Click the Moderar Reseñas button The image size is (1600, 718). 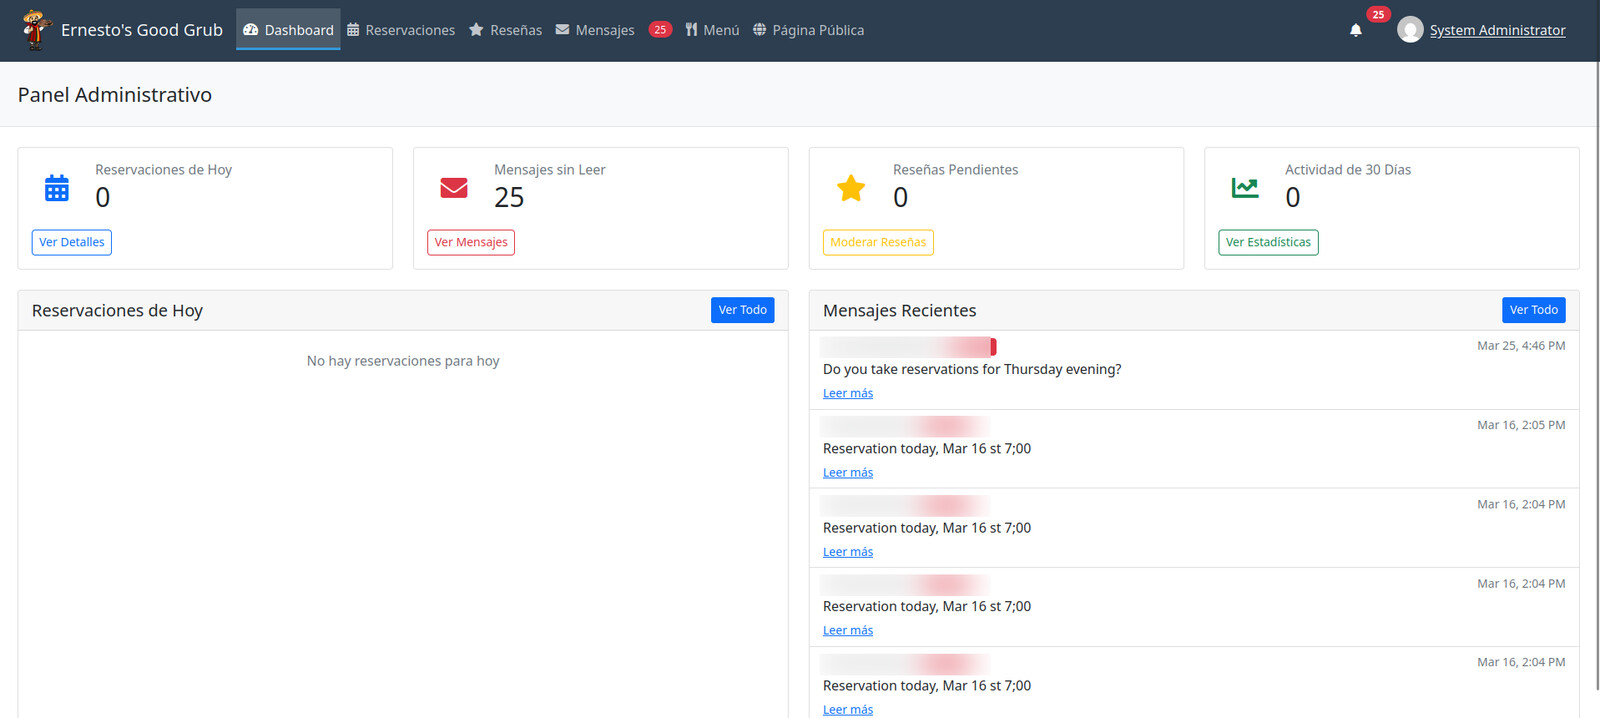tap(878, 242)
